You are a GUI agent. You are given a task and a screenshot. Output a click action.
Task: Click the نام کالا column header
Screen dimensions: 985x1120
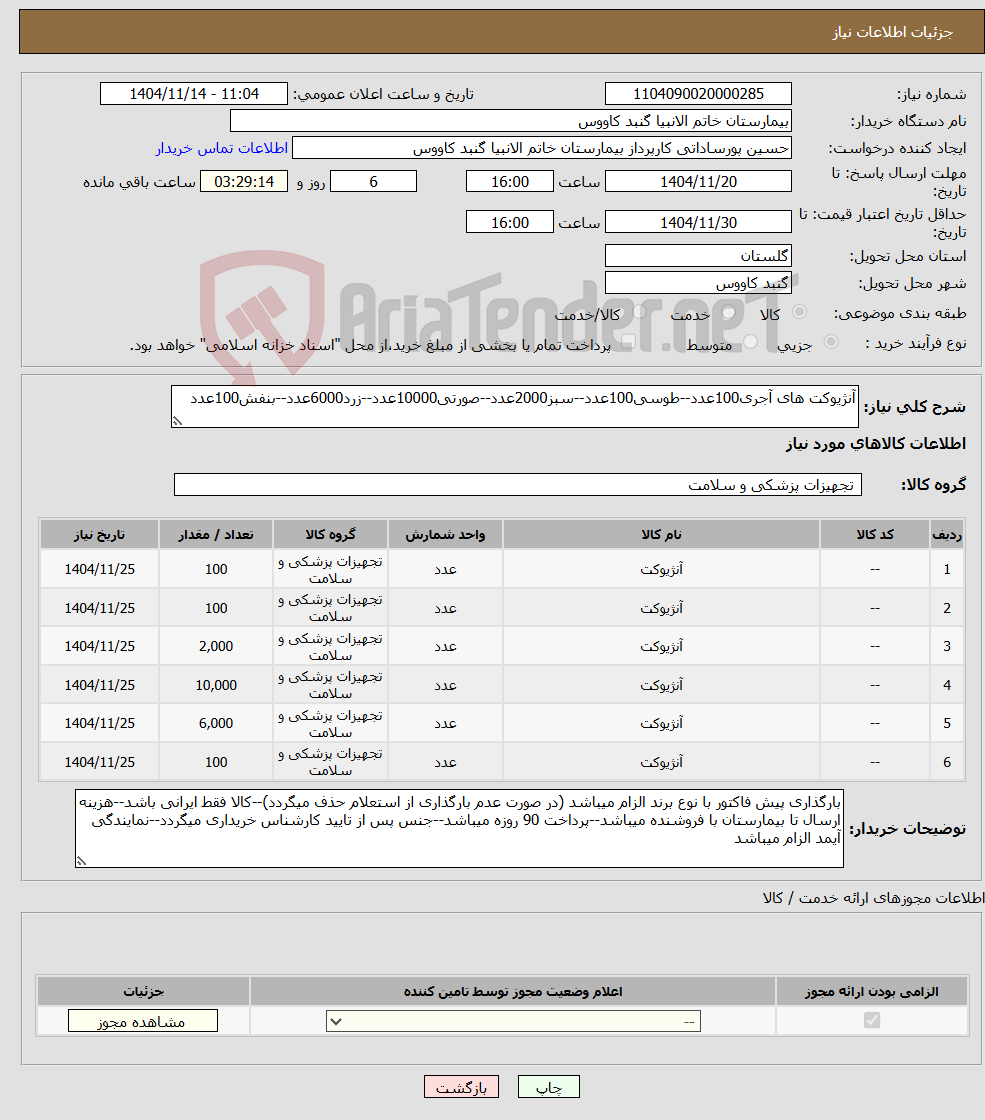(661, 534)
